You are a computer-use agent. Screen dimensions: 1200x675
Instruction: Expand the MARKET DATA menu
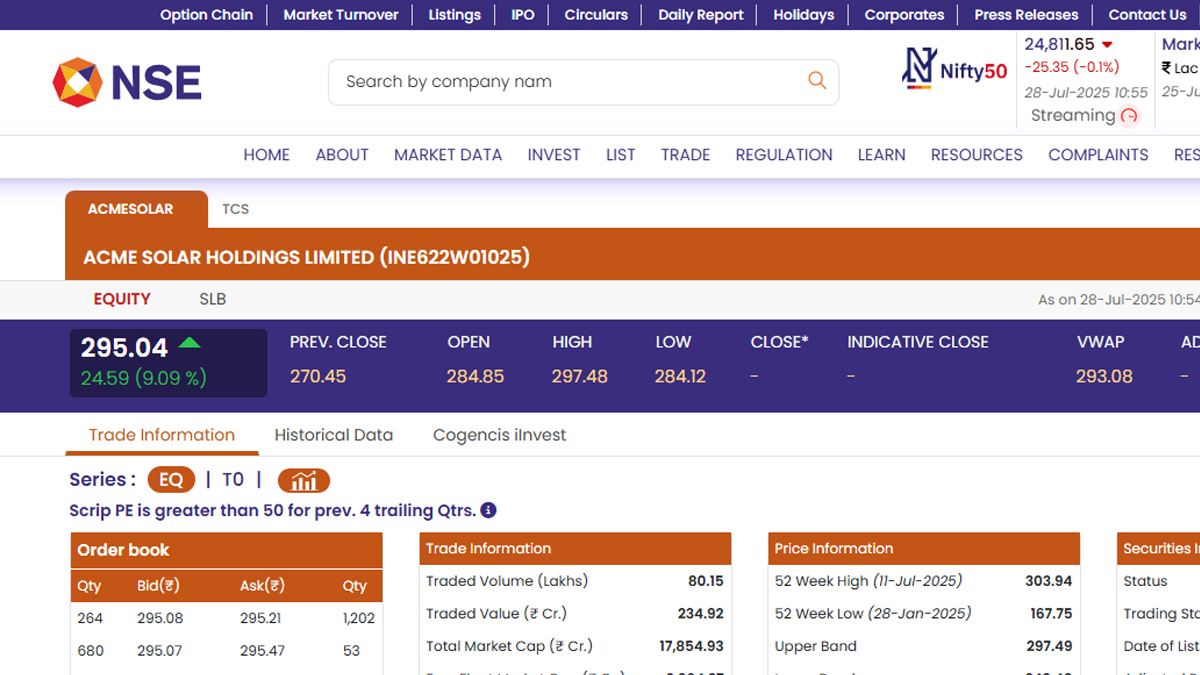[x=448, y=155]
